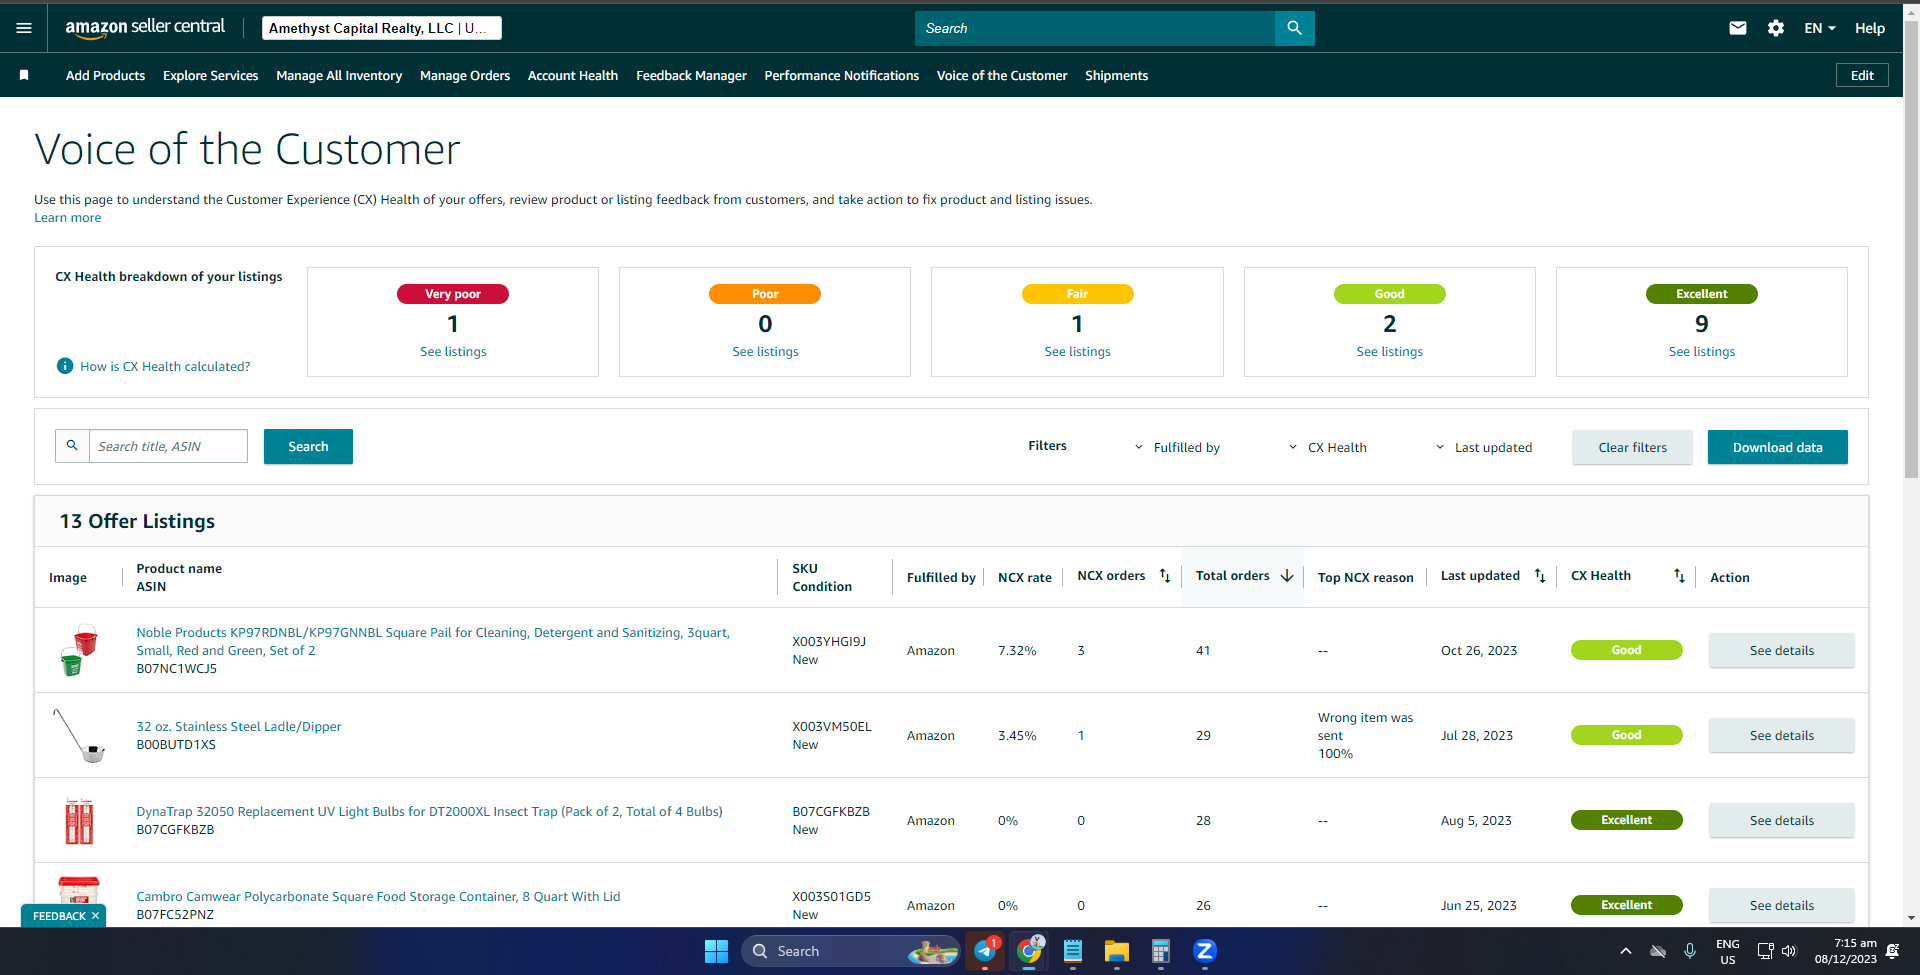Click the bookmark icon in navigation bar
This screenshot has height=975, width=1920.
[24, 75]
